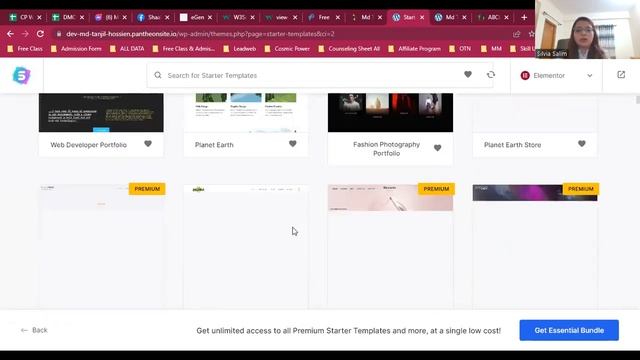Switch to the CP browser tab

click(x=25, y=17)
